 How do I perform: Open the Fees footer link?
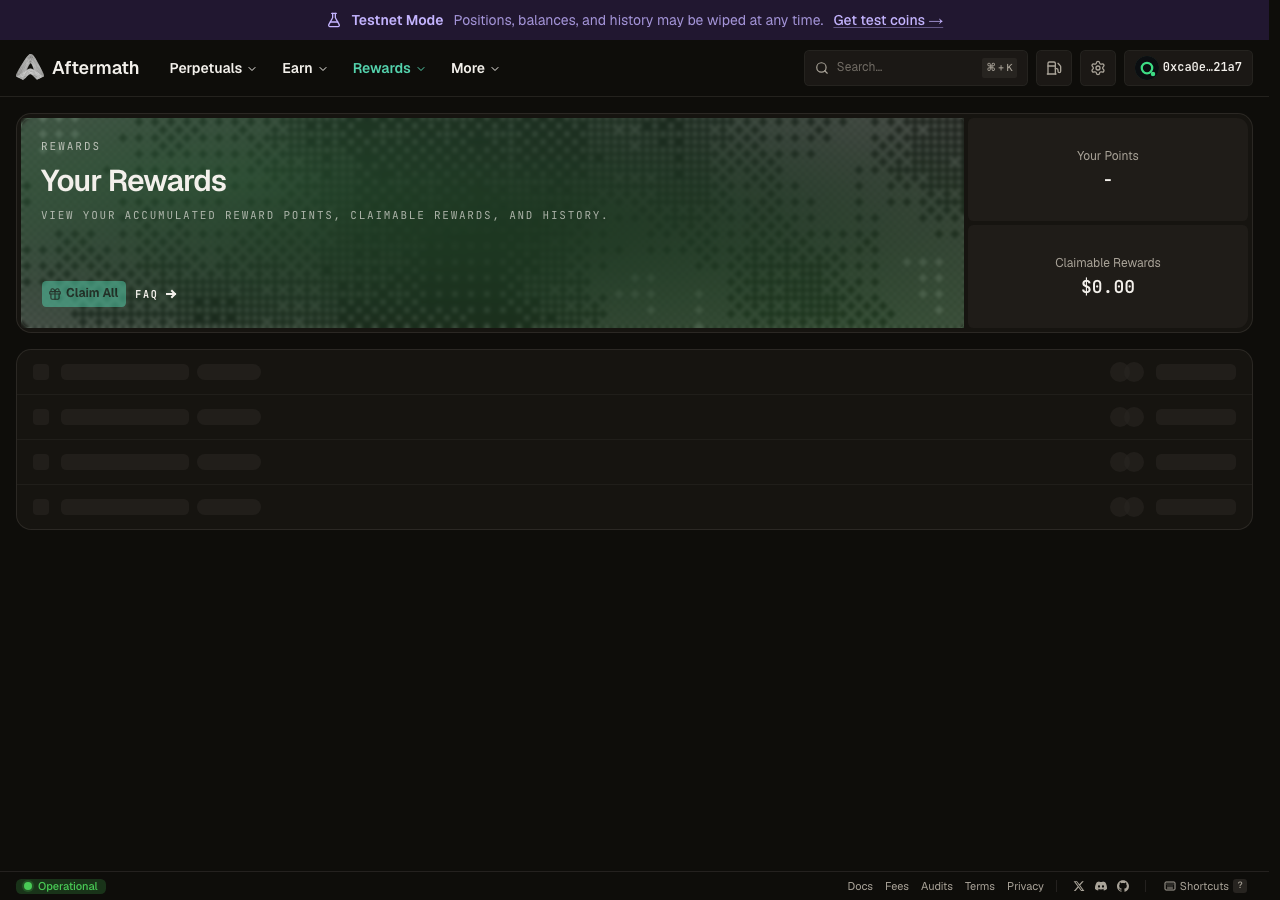897,886
